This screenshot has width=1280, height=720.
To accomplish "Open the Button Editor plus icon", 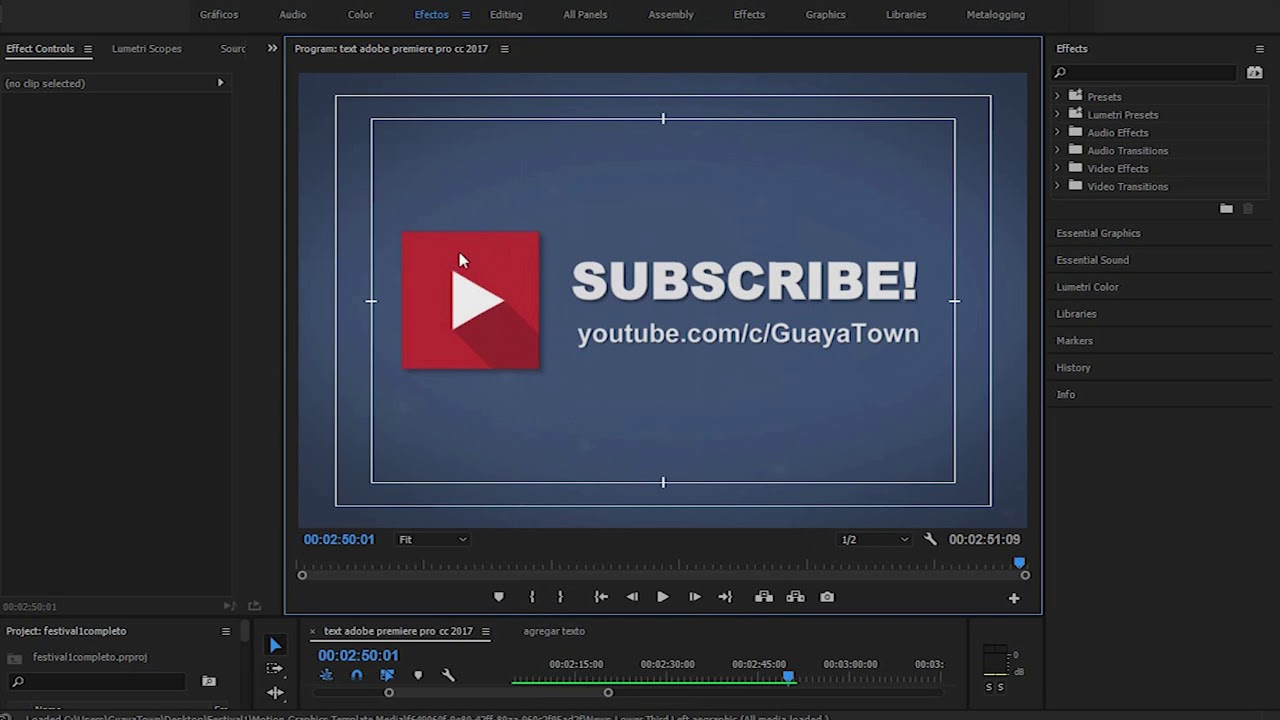I will pyautogui.click(x=1014, y=598).
